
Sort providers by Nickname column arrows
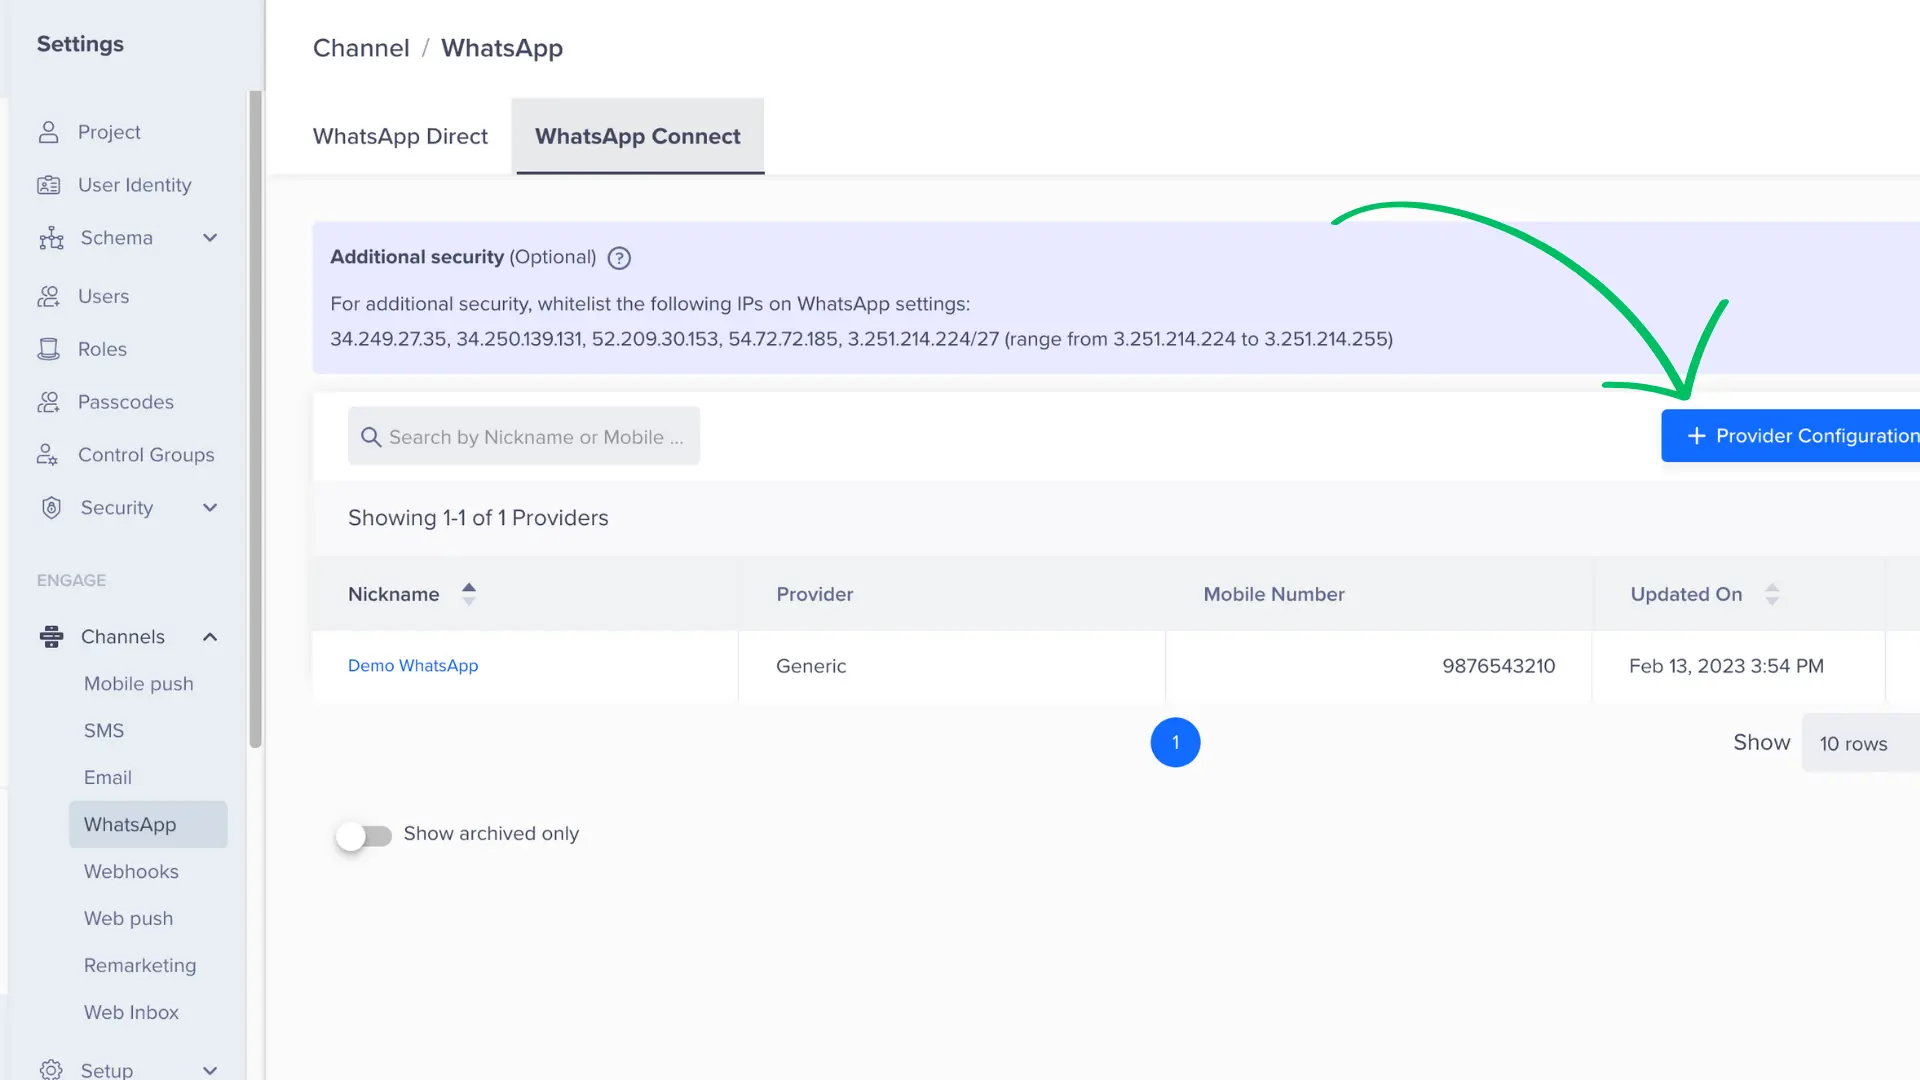click(468, 594)
